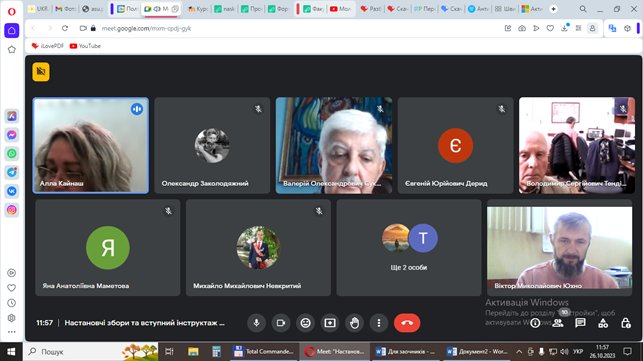Switch to the YouTube browser tab
The width and height of the screenshot is (643, 361).
[x=340, y=9]
